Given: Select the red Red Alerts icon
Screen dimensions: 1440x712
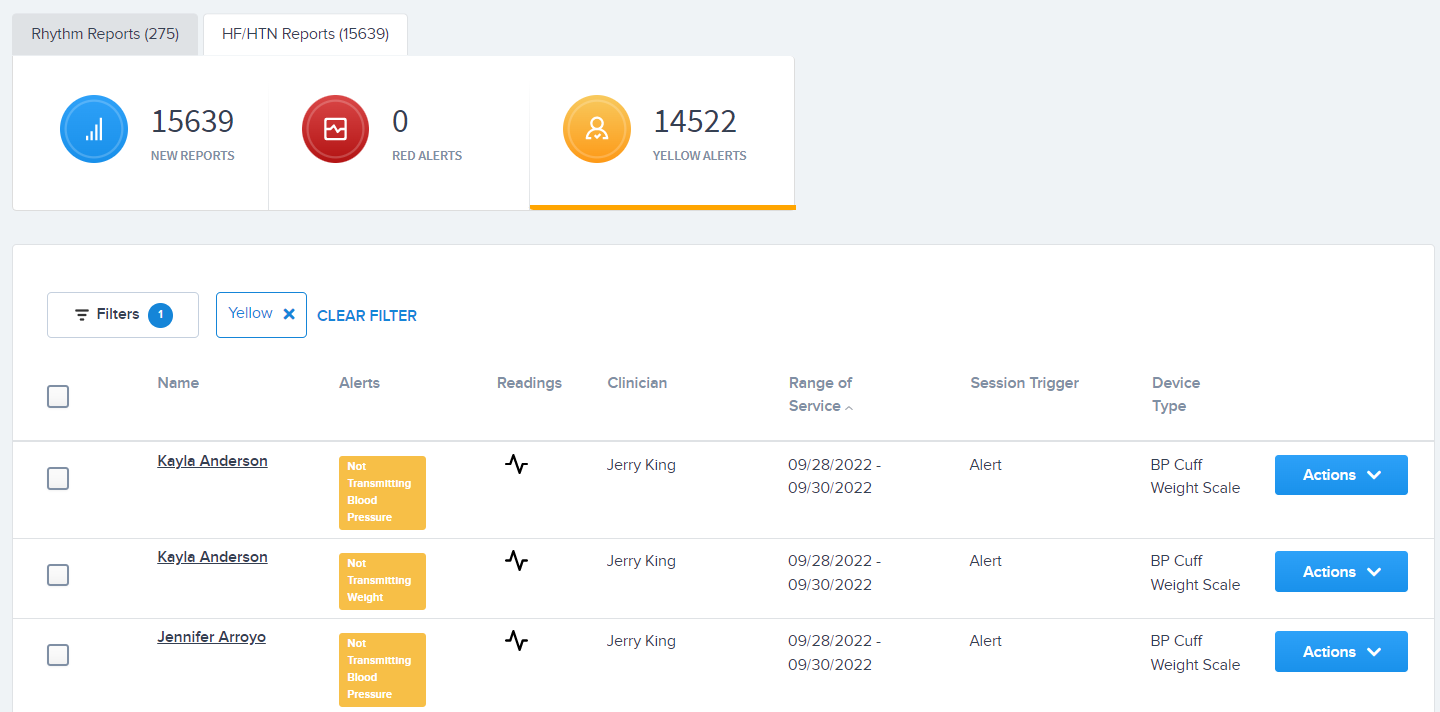Looking at the screenshot, I should pyautogui.click(x=335, y=129).
